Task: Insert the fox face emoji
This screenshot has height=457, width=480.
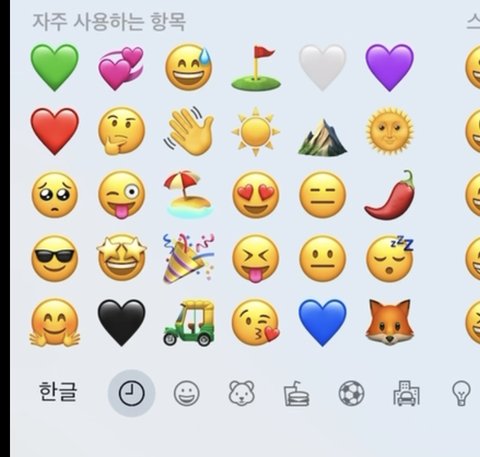Action: (389, 322)
